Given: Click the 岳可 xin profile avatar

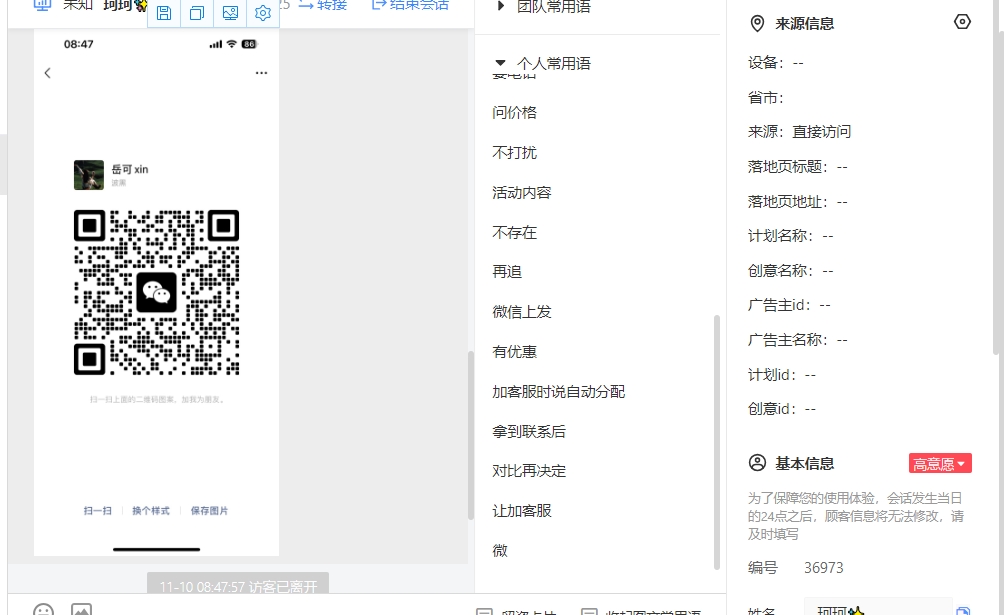Looking at the screenshot, I should pos(89,175).
